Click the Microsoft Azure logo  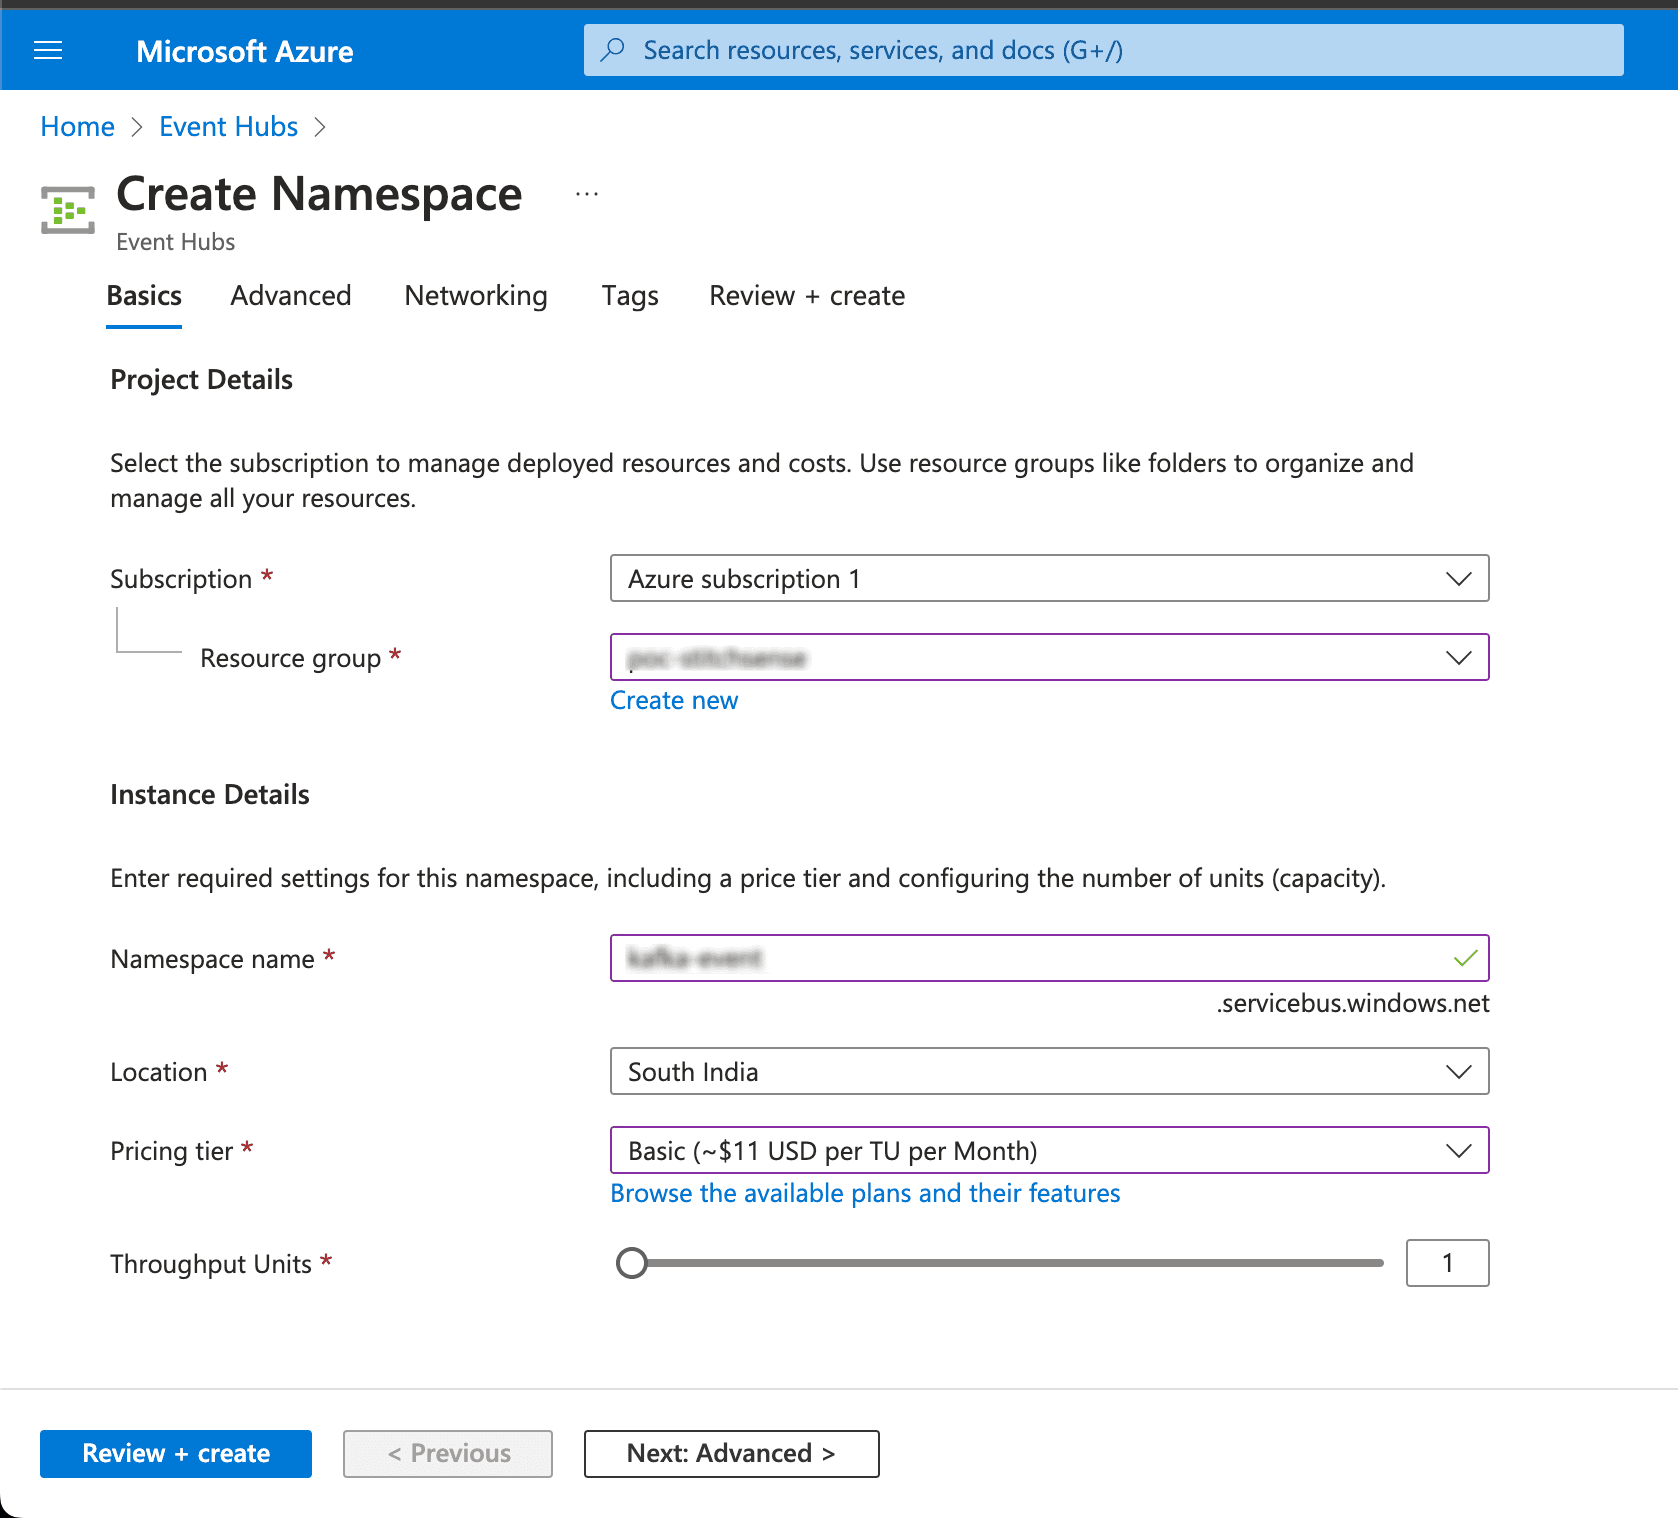click(x=244, y=50)
